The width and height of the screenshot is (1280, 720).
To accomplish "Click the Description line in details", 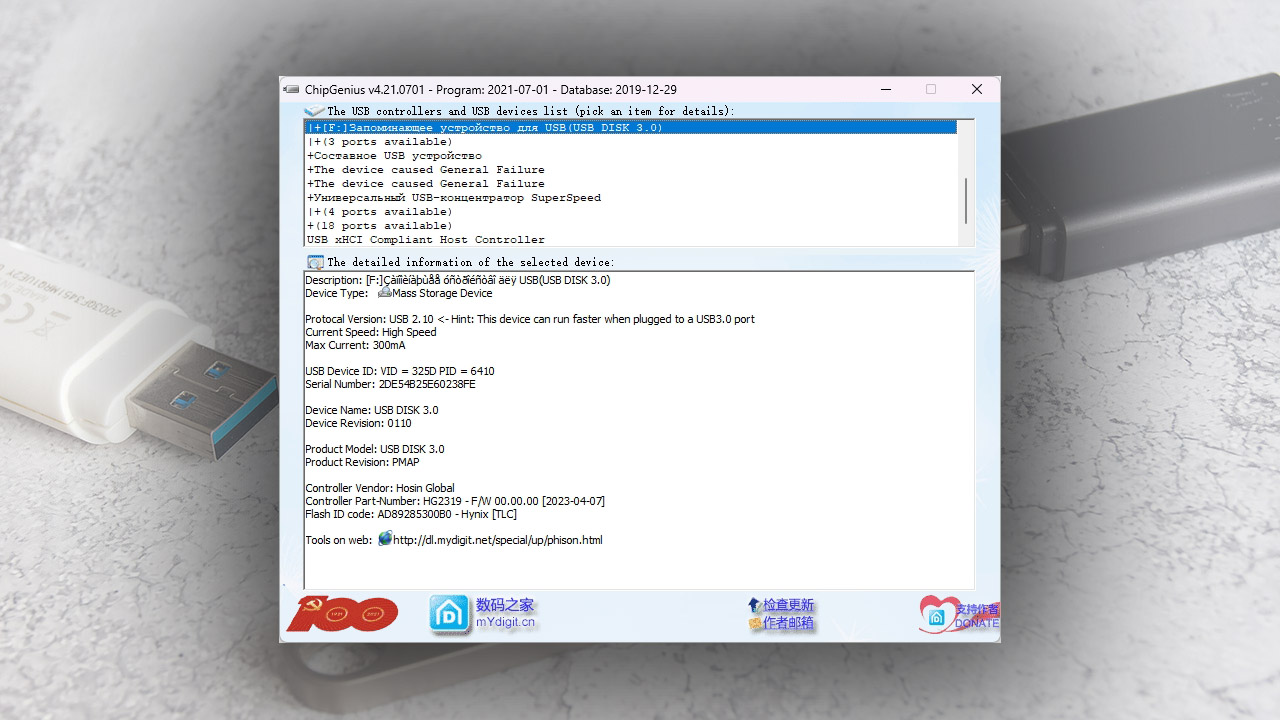I will point(458,280).
